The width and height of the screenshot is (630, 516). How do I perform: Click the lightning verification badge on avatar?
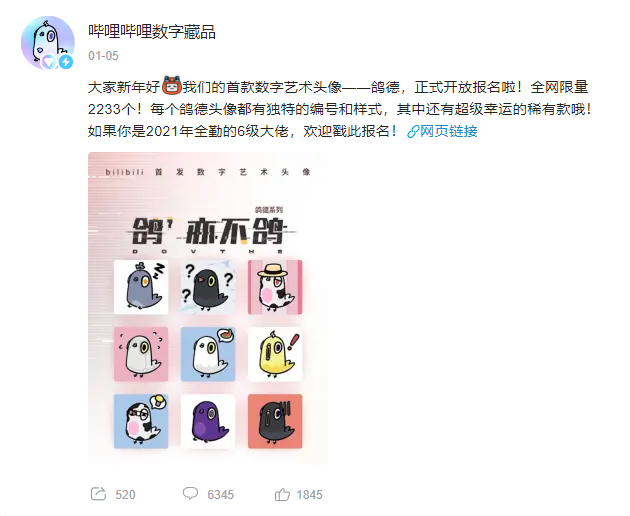(x=66, y=62)
